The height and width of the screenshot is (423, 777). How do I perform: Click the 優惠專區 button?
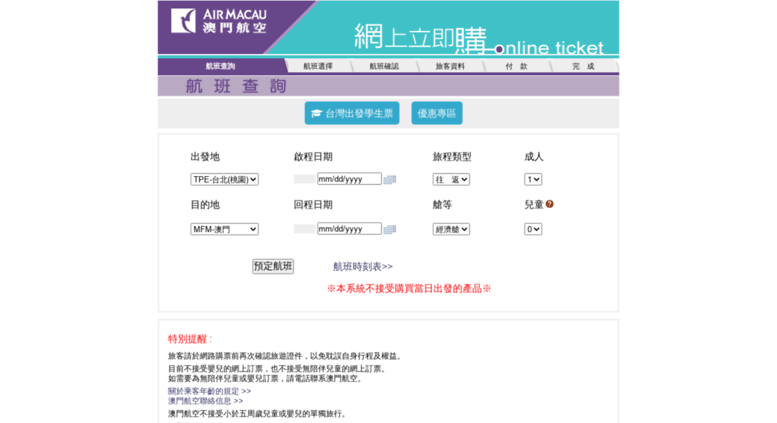click(x=437, y=113)
